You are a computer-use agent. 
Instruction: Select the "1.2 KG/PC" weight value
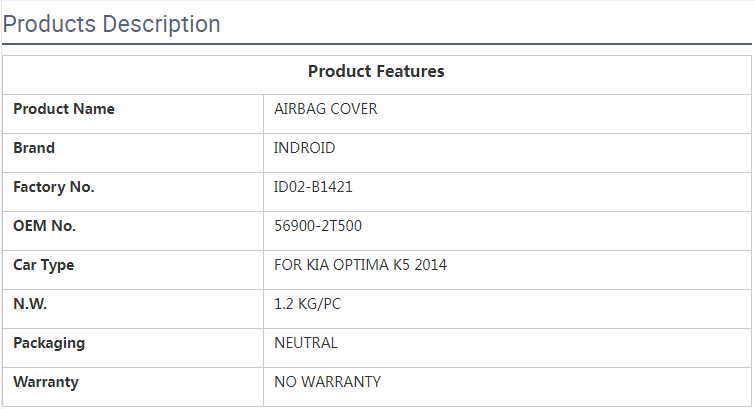307,304
